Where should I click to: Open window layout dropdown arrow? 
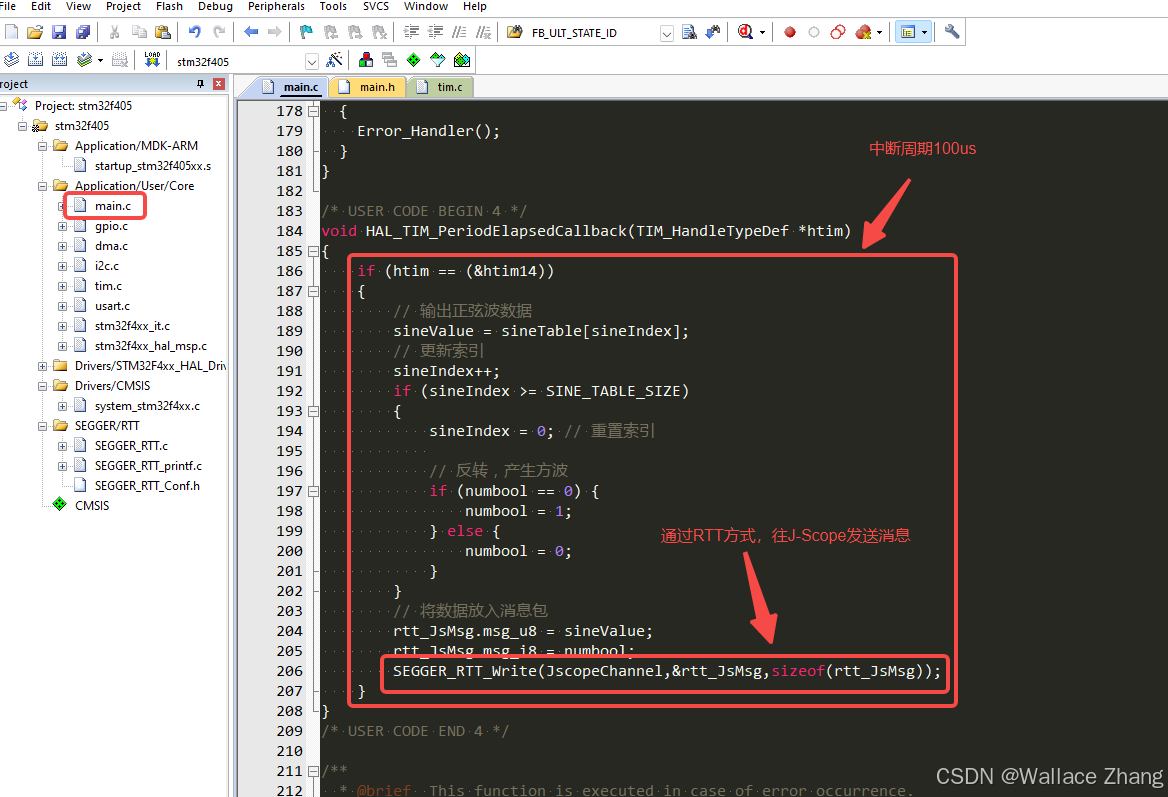[924, 33]
